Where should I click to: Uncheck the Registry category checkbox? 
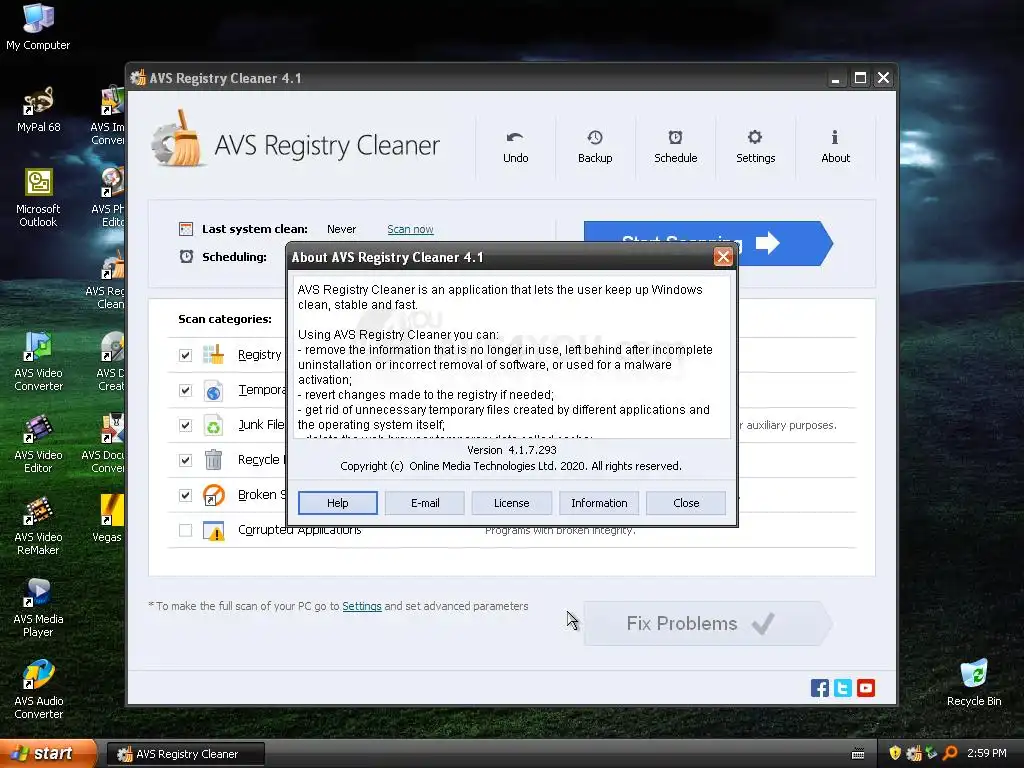click(x=185, y=355)
